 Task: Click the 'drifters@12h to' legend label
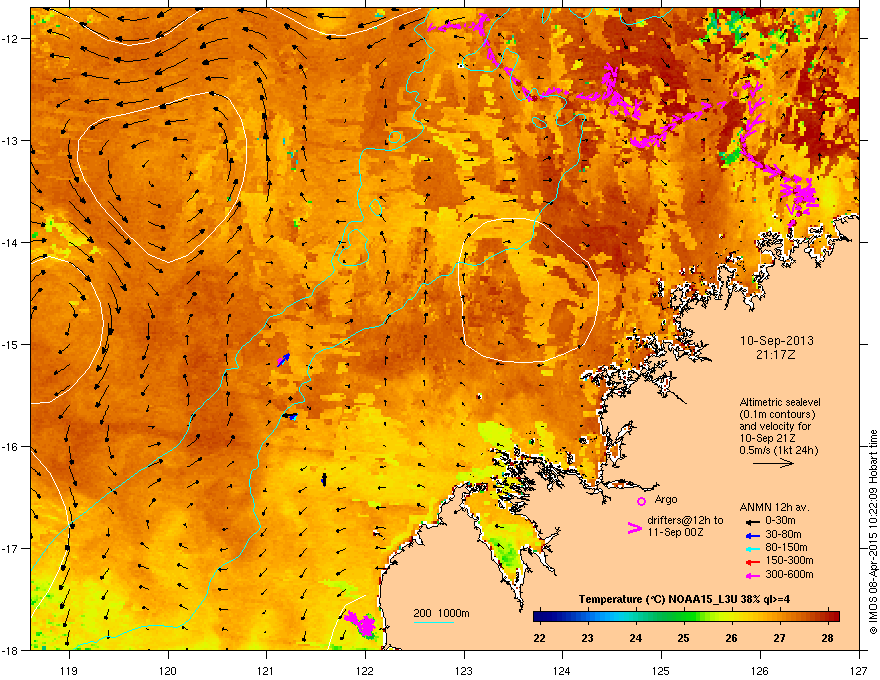coord(685,521)
